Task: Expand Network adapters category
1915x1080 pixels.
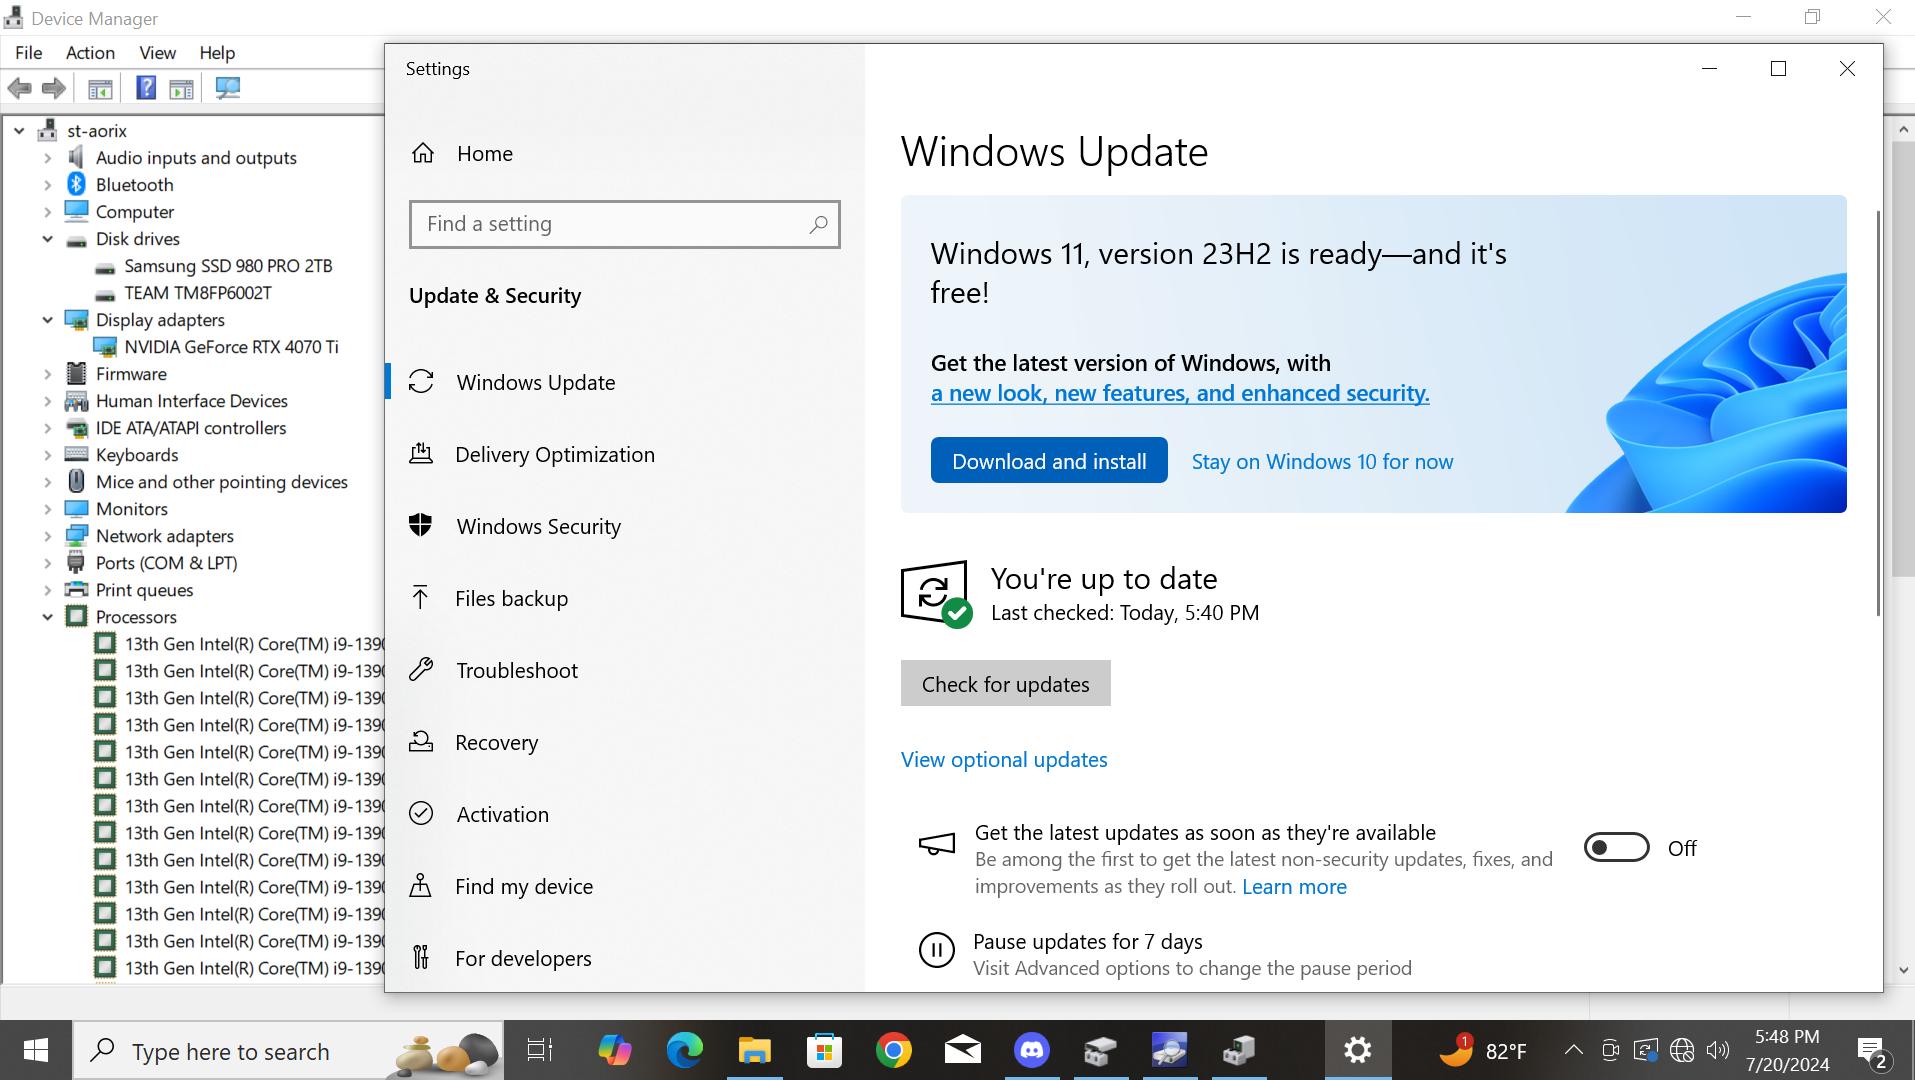Action: [47, 536]
